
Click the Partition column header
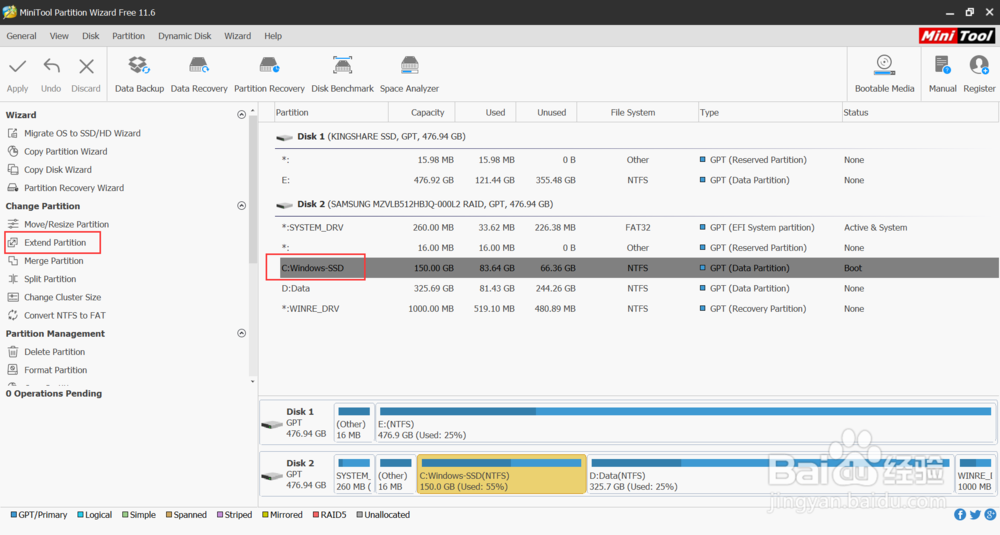(330, 112)
